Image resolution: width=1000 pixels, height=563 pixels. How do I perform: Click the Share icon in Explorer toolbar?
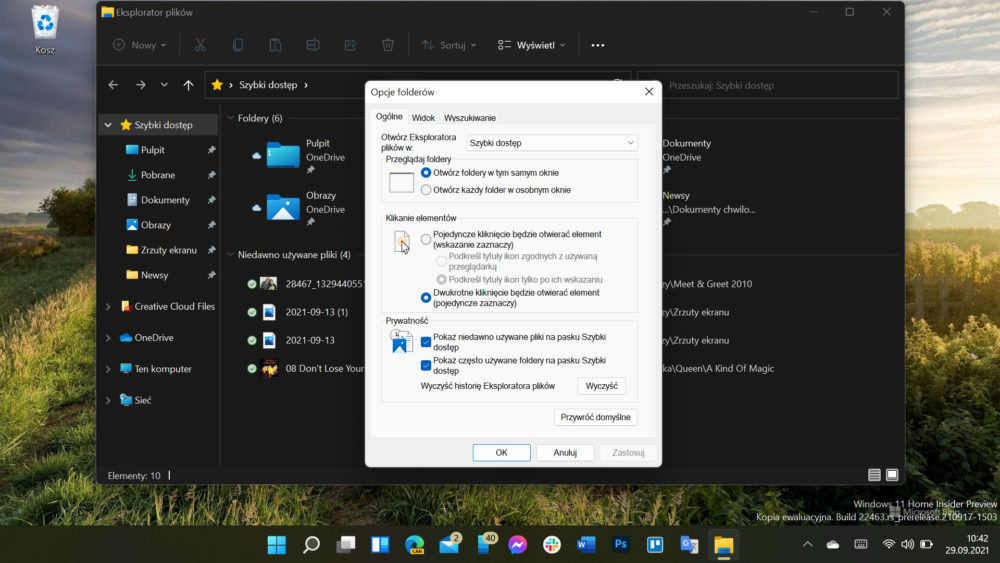click(350, 45)
